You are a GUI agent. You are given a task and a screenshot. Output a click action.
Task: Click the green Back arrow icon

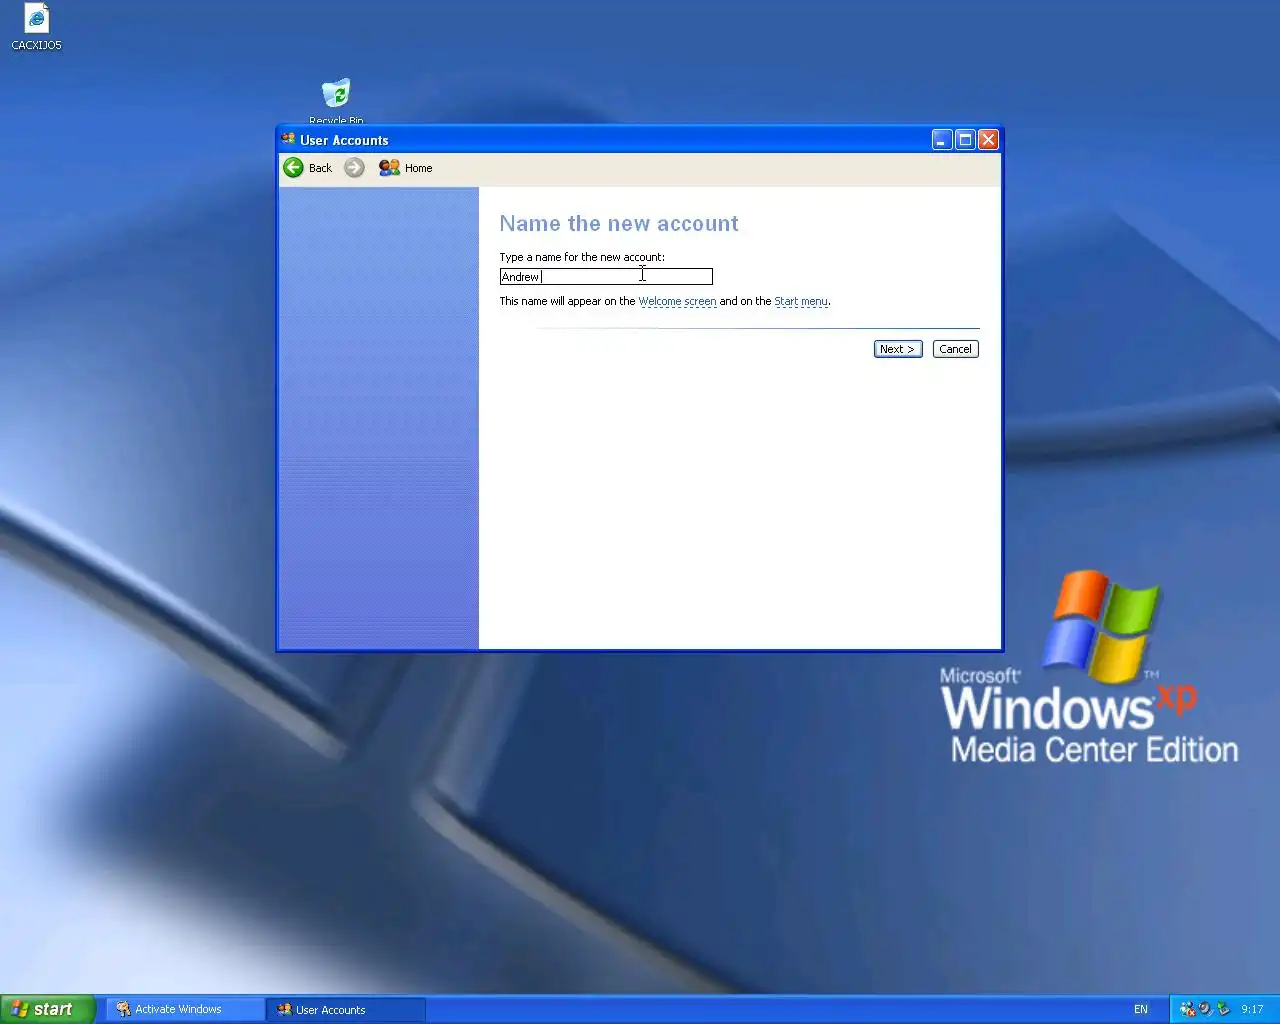pyautogui.click(x=293, y=168)
